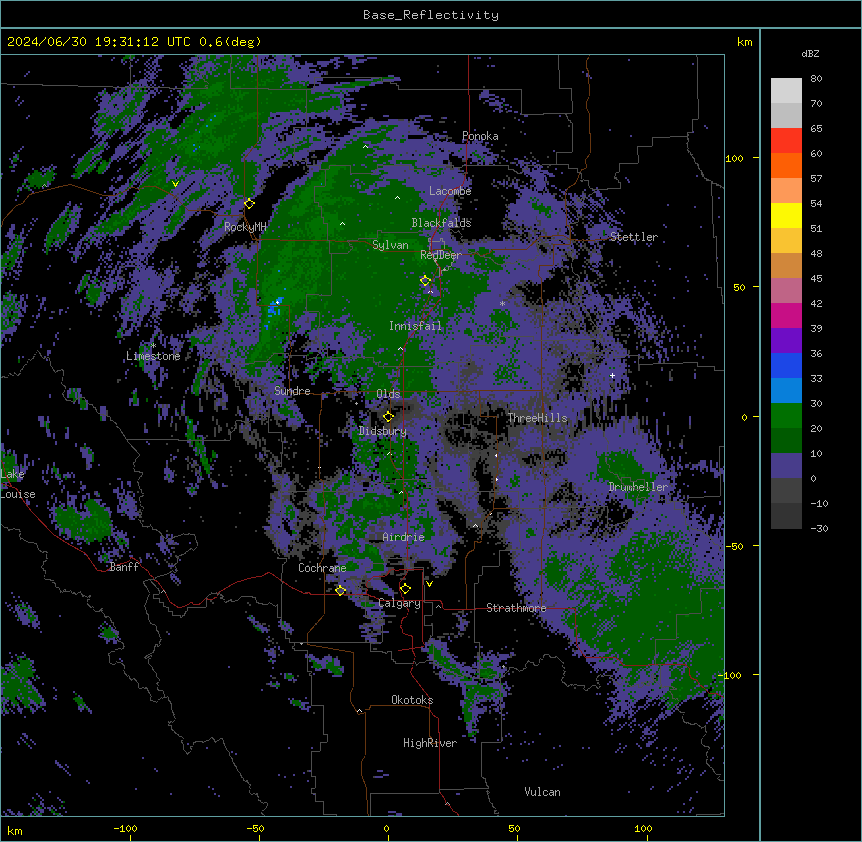The width and height of the screenshot is (862, 842).
Task: Click the RedDeer label
Action: pos(440,255)
